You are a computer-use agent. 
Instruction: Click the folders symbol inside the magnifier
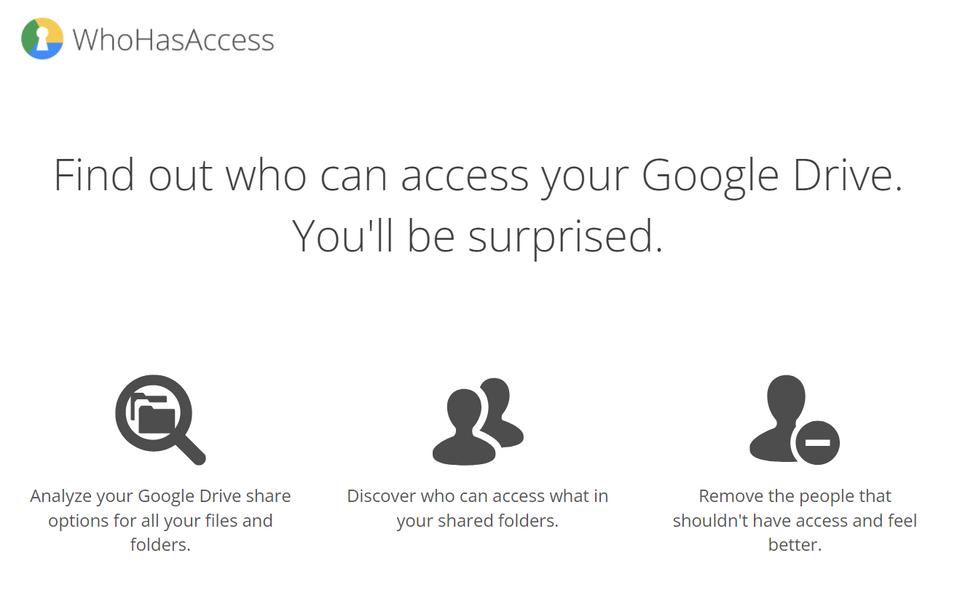click(x=153, y=415)
